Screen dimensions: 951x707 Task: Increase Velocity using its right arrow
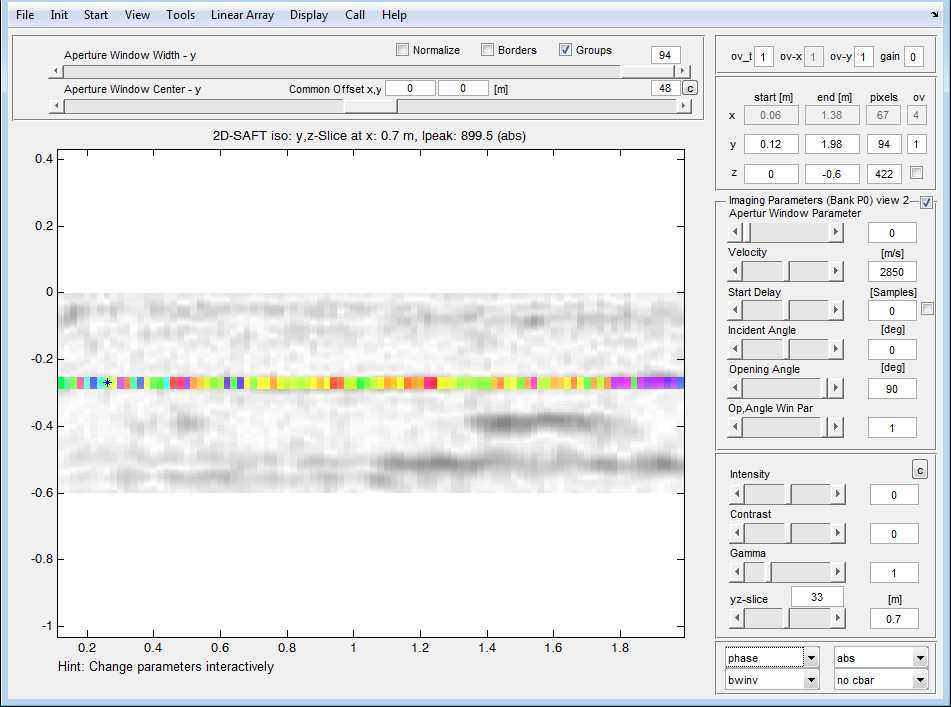pyautogui.click(x=836, y=270)
